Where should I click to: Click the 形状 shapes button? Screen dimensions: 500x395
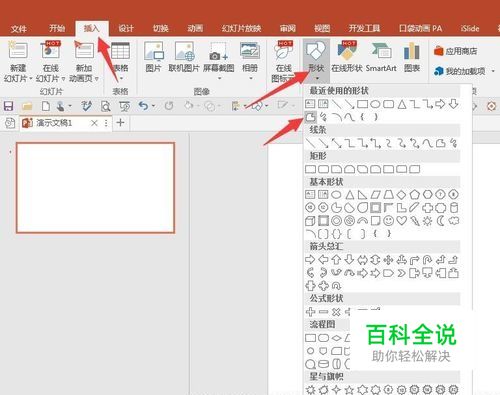tap(316, 60)
